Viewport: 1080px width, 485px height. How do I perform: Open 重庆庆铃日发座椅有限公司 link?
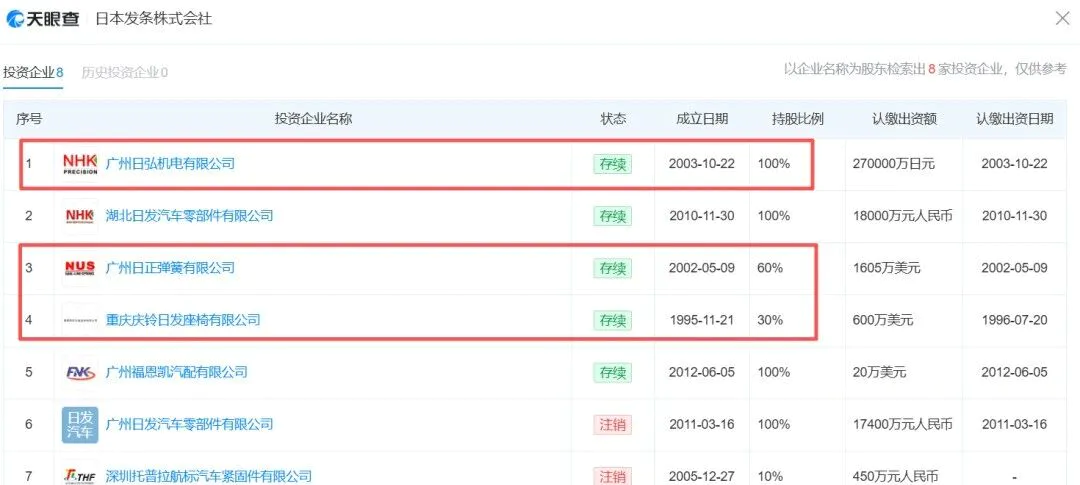tap(183, 320)
